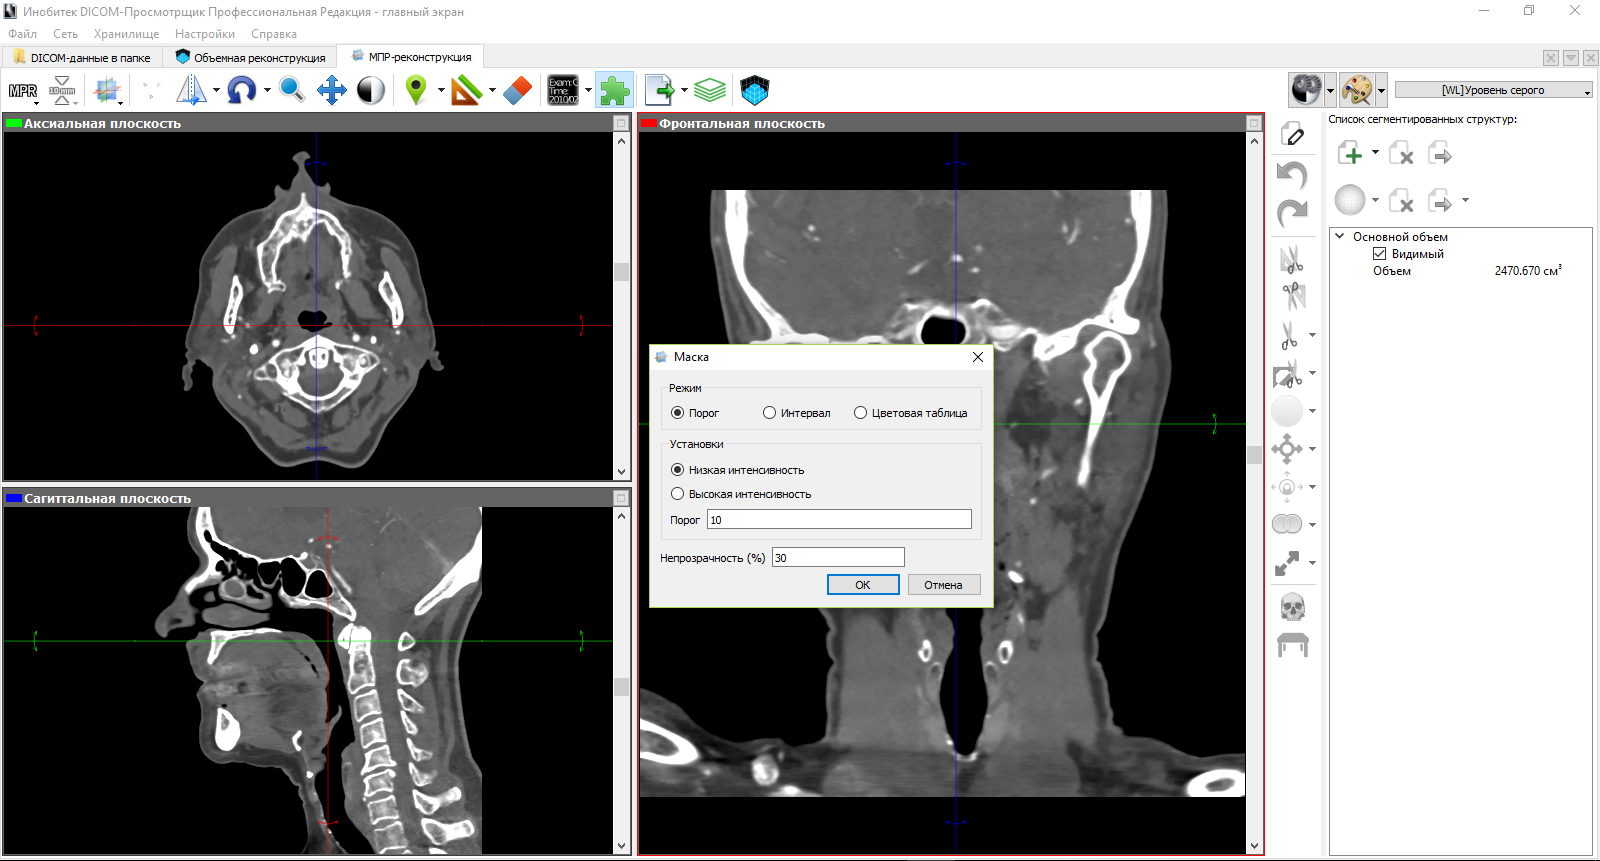Click the axial view vertical scrollbar thumb
Screen dimensions: 1600x861
coord(622,272)
